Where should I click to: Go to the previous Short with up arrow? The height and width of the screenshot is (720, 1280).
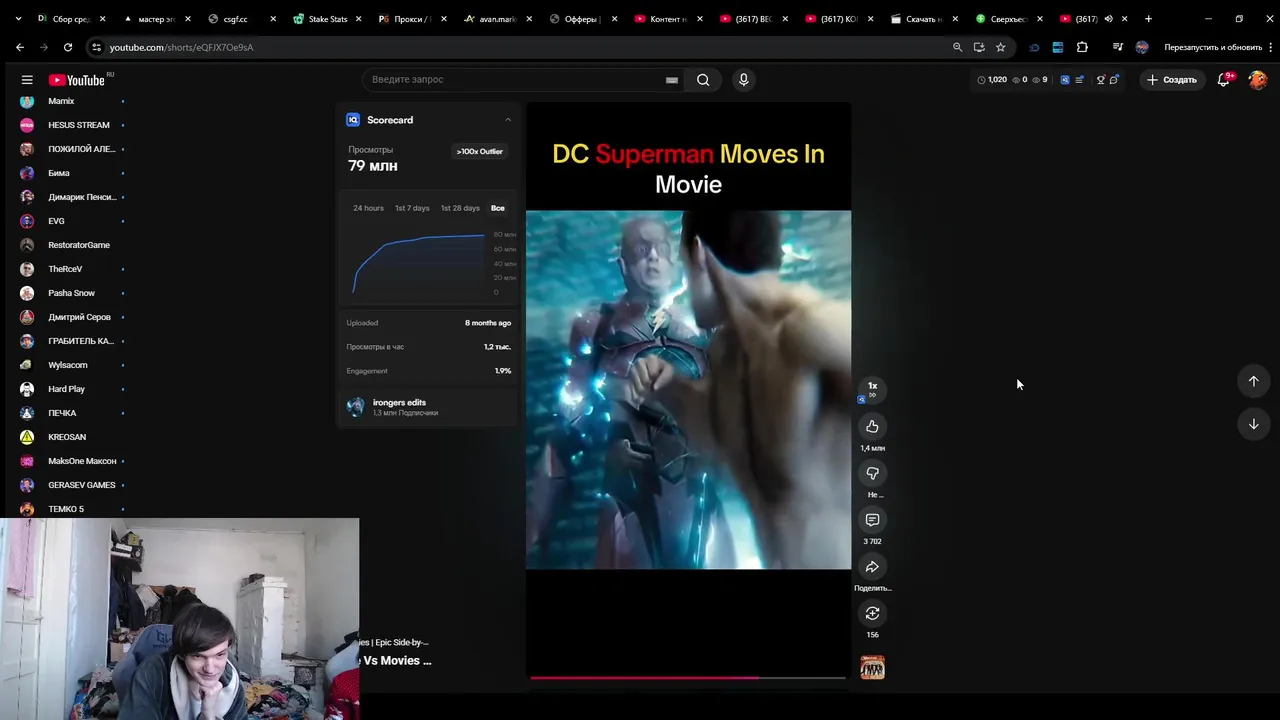coord(1253,381)
